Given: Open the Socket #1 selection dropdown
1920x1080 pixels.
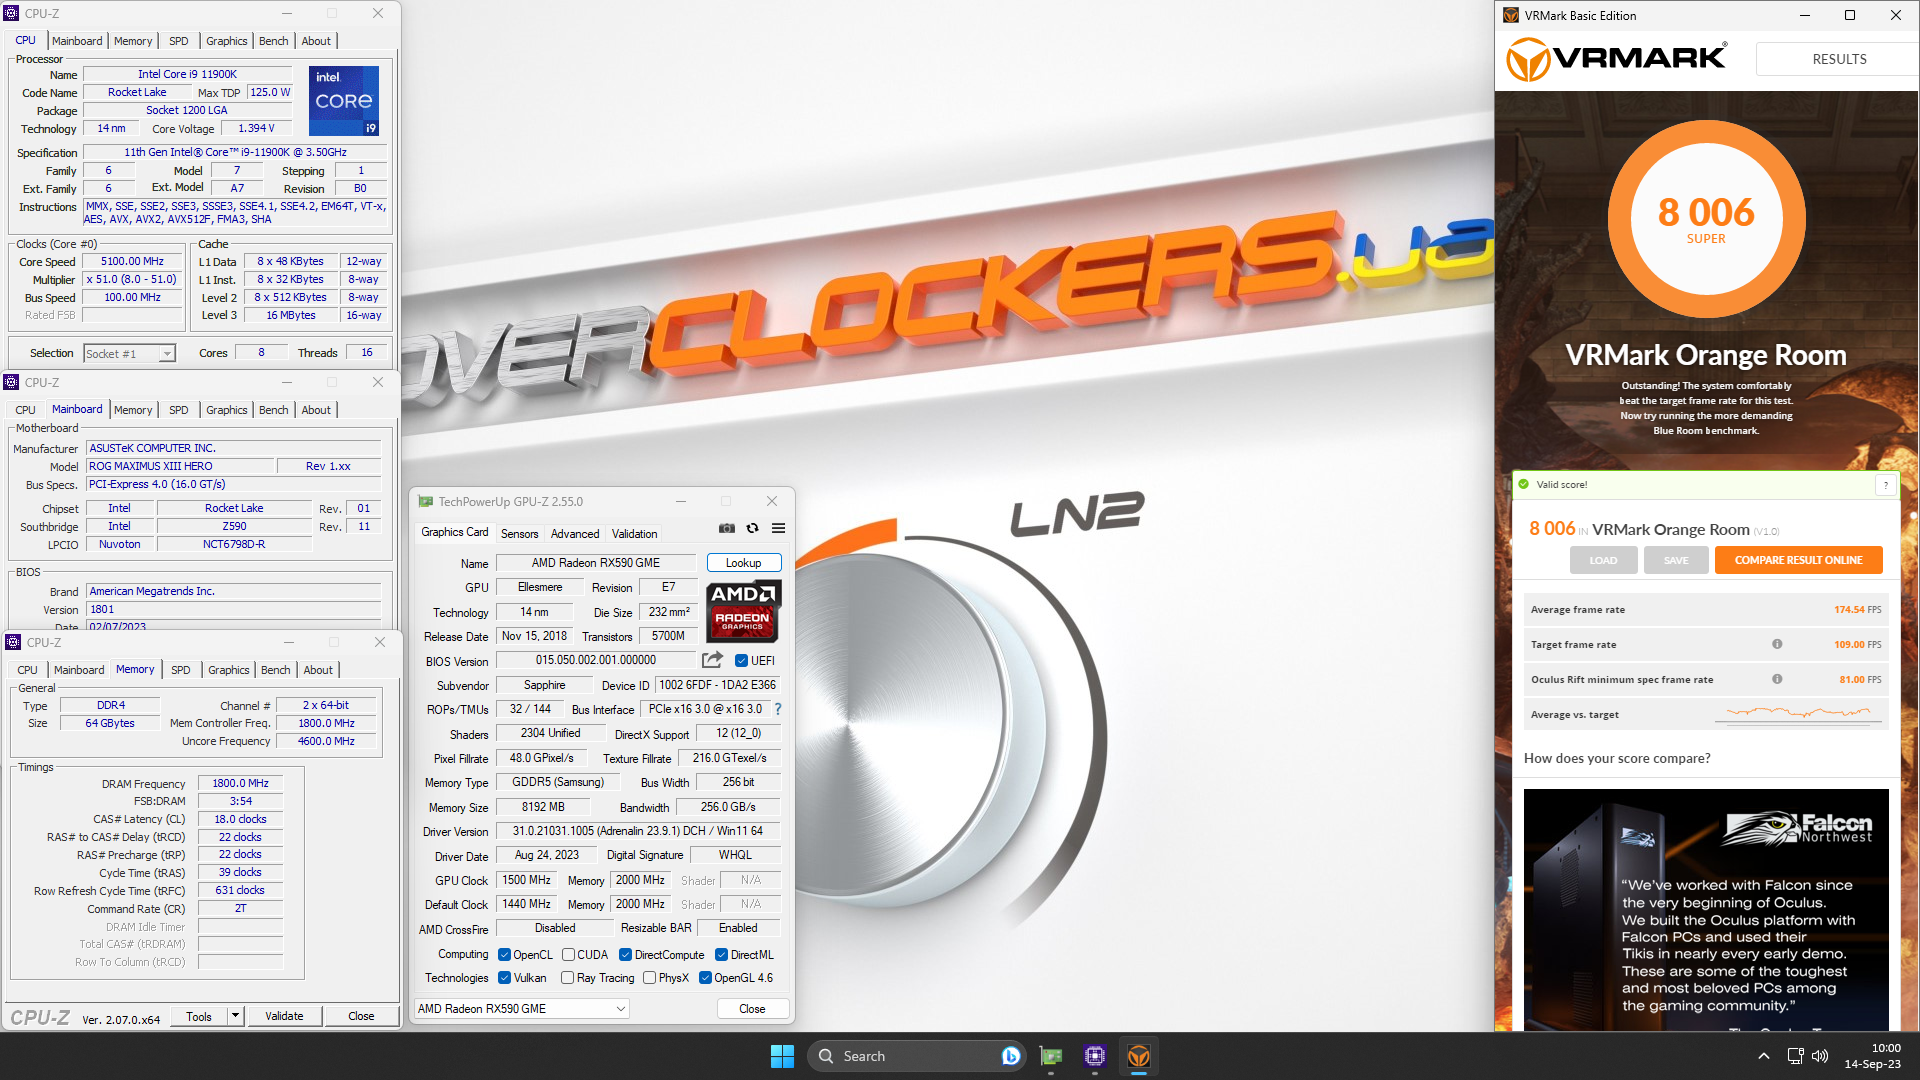Looking at the screenshot, I should [129, 353].
